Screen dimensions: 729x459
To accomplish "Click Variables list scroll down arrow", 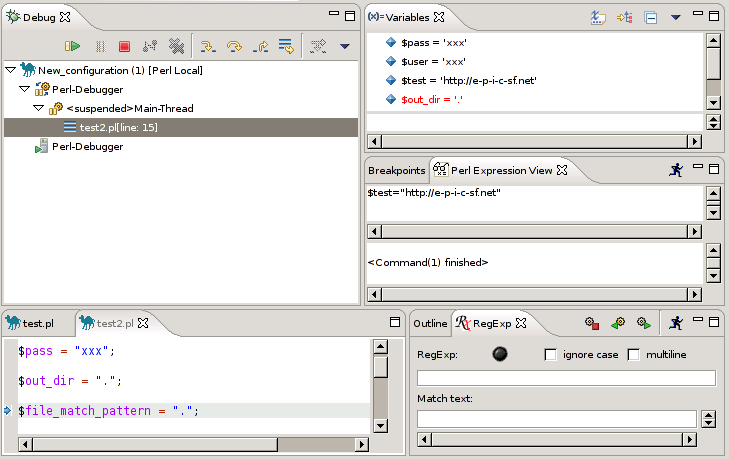I will pyautogui.click(x=713, y=102).
